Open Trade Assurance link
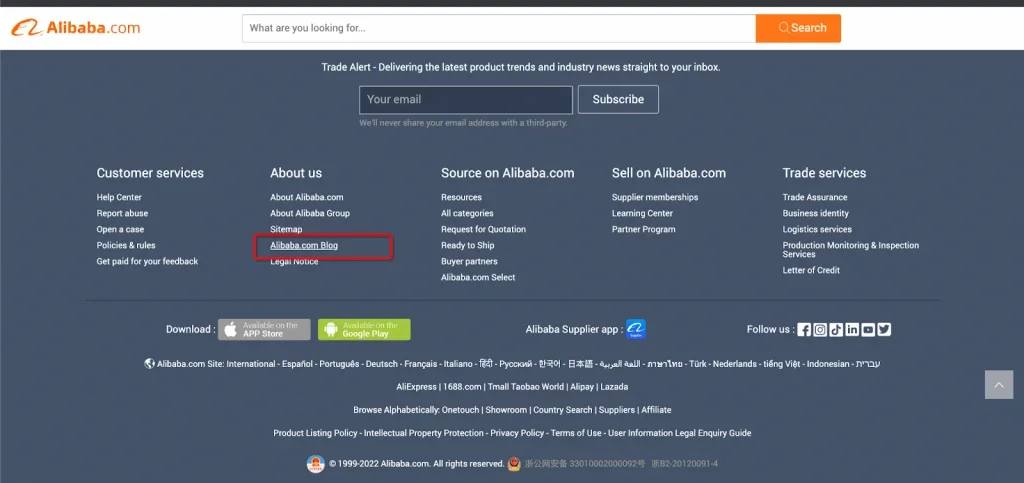Viewport: 1024px width, 483px height. point(815,197)
